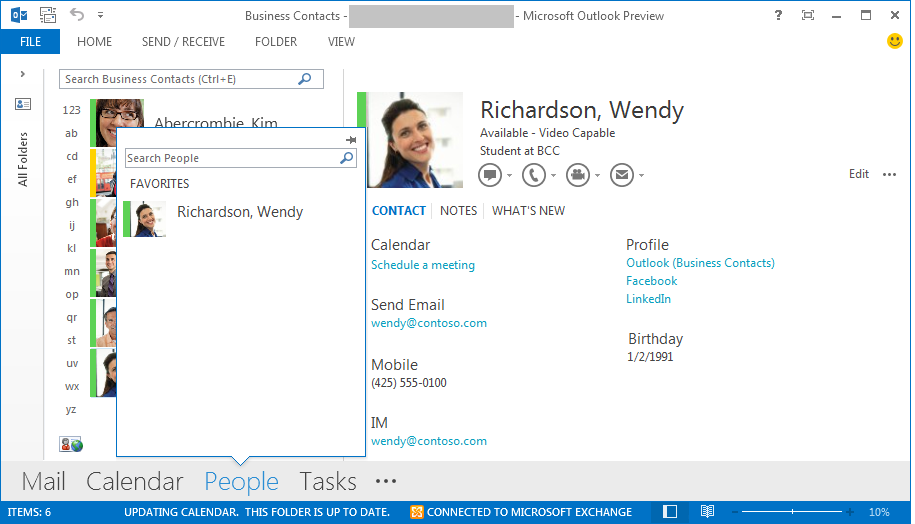Switch to Normal view in the status bar
Viewport: 915px width, 524px height.
670,512
